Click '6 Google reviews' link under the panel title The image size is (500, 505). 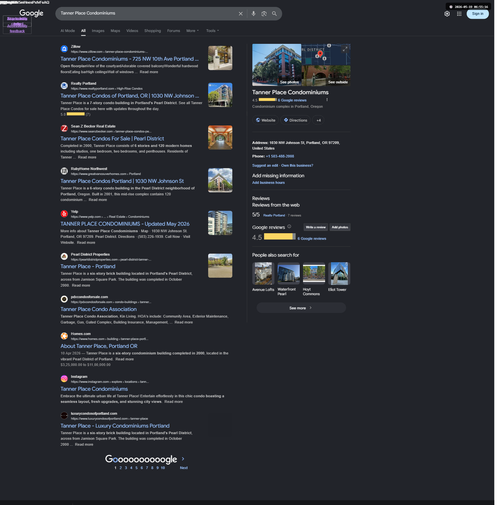point(292,100)
